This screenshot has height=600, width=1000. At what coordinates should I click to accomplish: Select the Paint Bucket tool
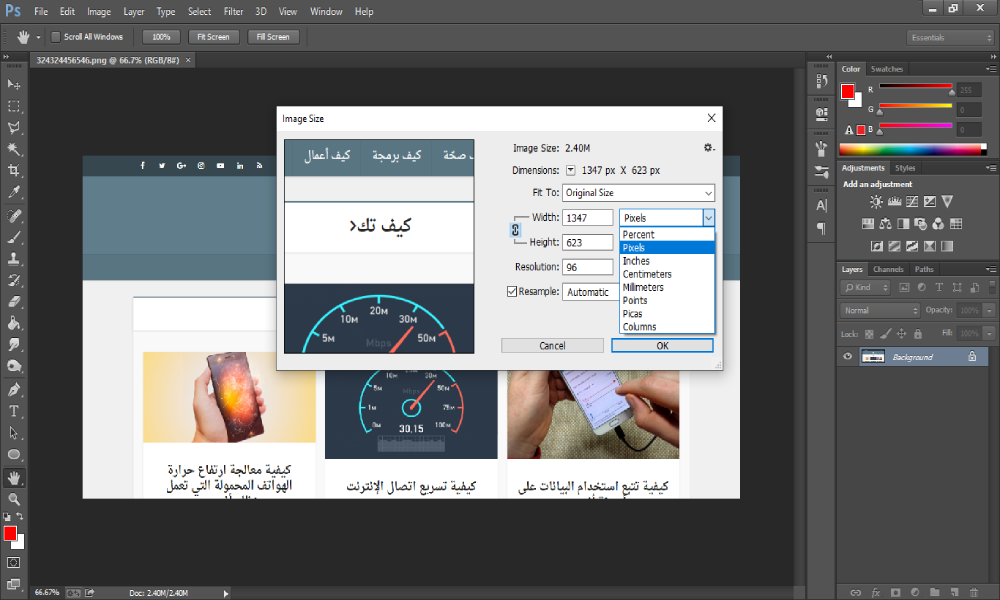[13, 323]
